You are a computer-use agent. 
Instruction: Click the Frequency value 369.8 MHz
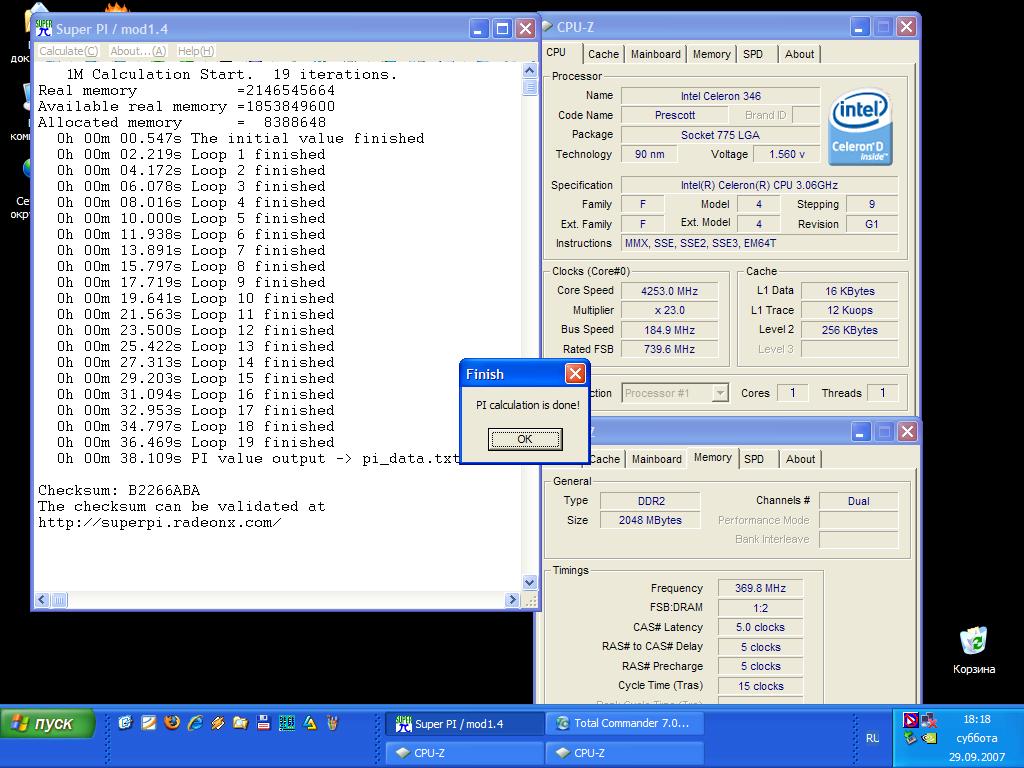click(x=760, y=588)
